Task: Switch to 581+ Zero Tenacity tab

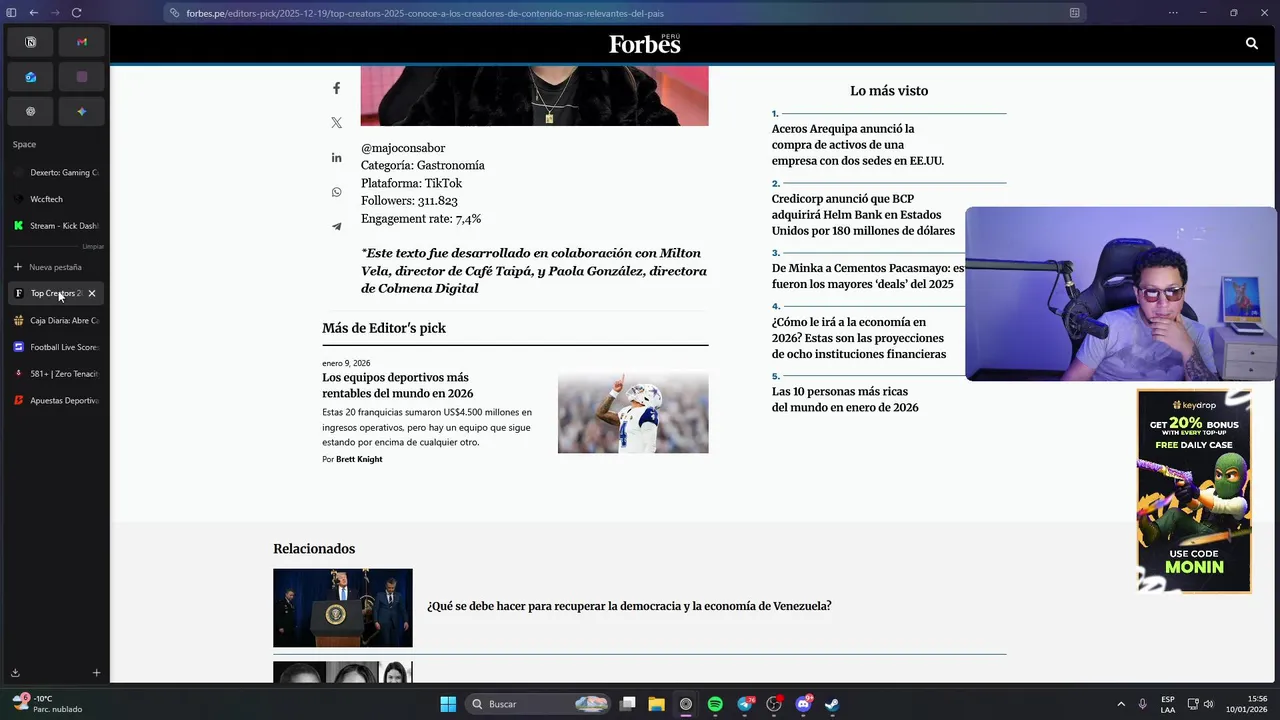Action: 56,373
